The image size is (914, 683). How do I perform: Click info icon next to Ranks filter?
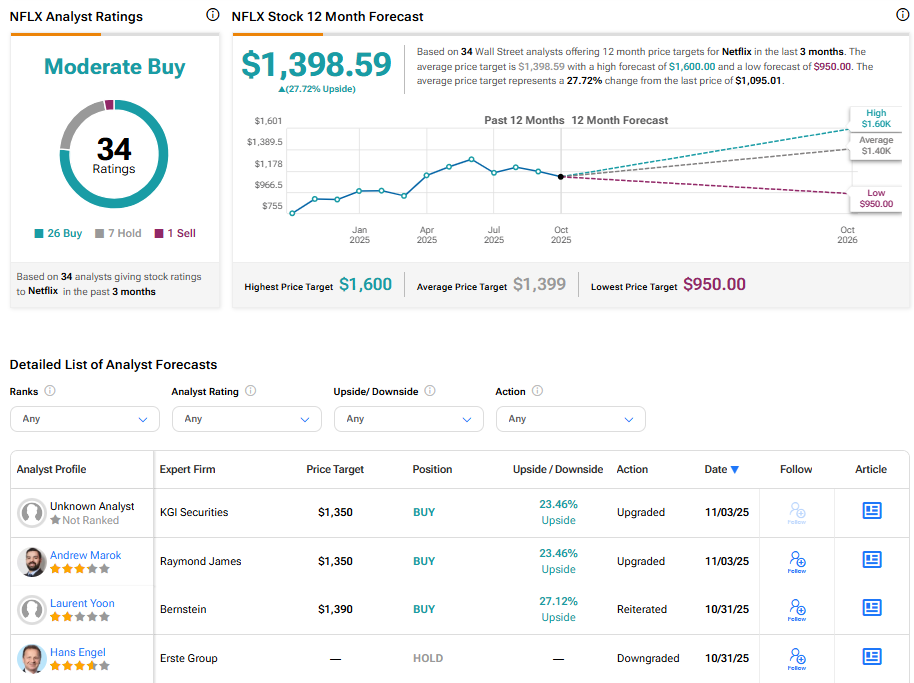[50, 391]
